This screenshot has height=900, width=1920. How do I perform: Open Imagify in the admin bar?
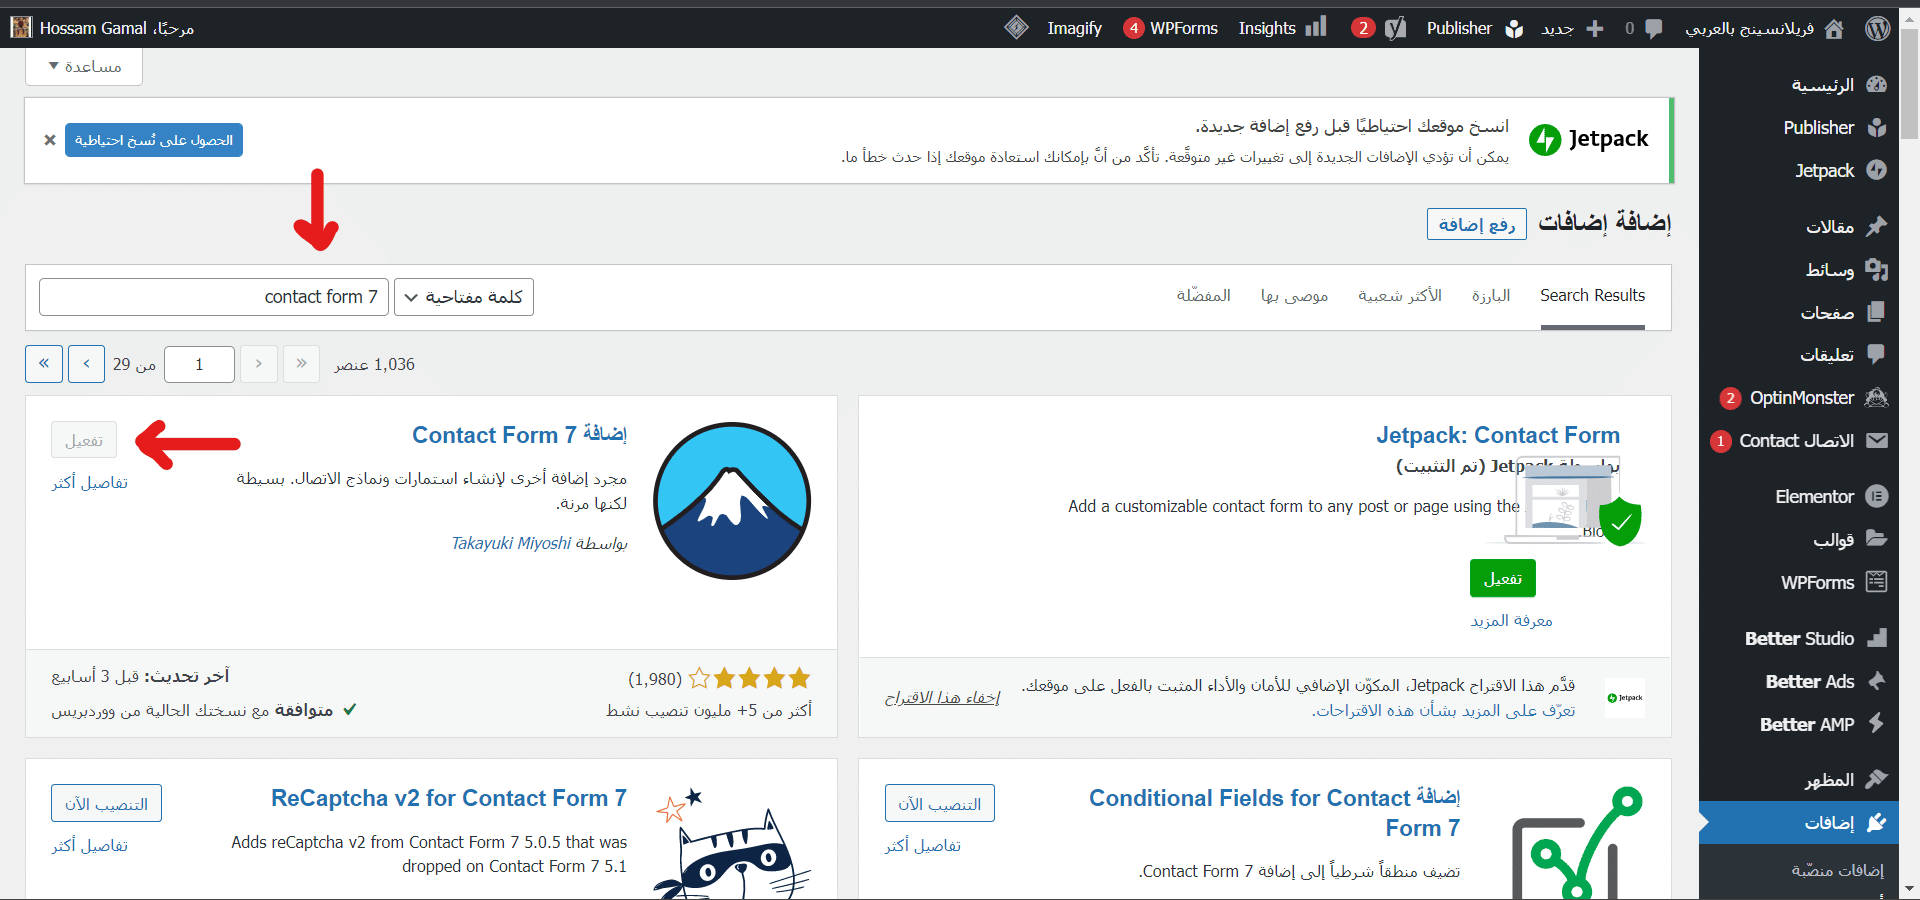tap(1074, 28)
